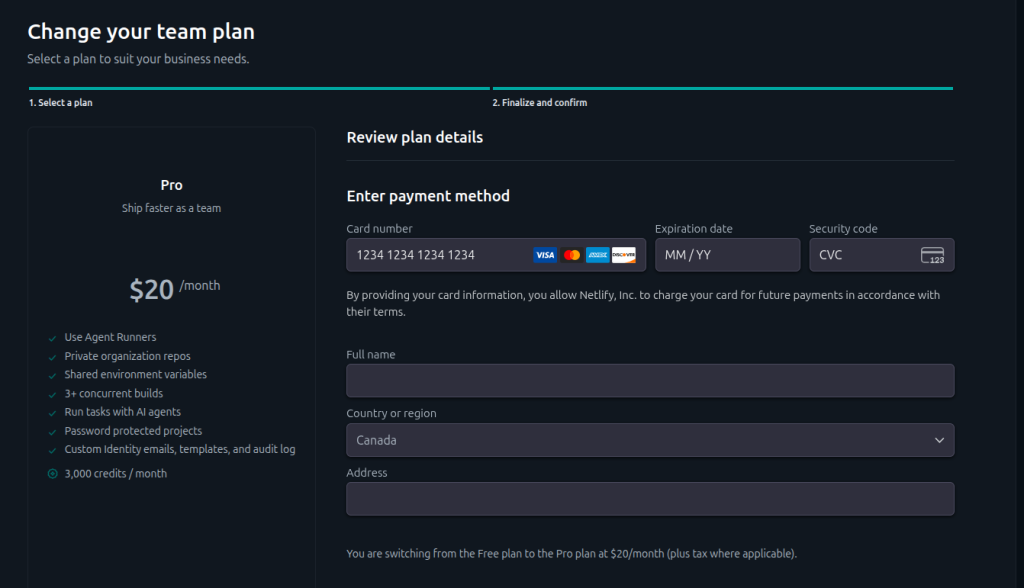Click the switching from Free to Pro notice
This screenshot has width=1024, height=588.
coord(571,553)
